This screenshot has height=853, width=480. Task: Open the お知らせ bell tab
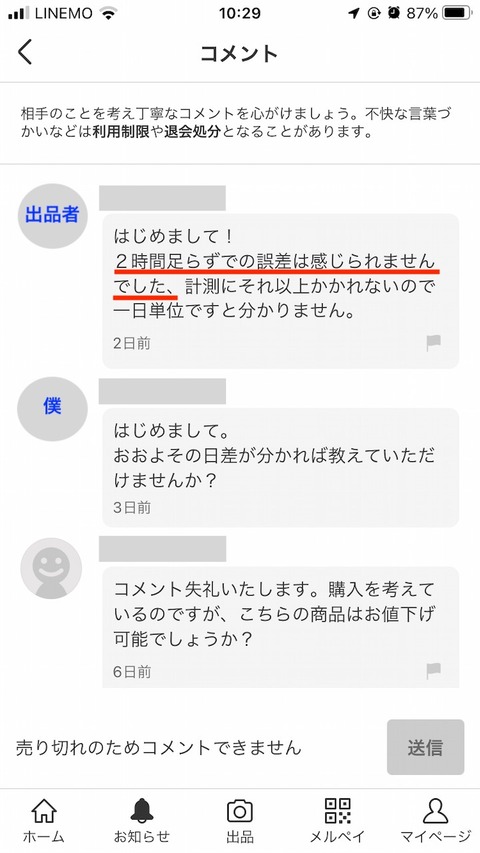141,820
